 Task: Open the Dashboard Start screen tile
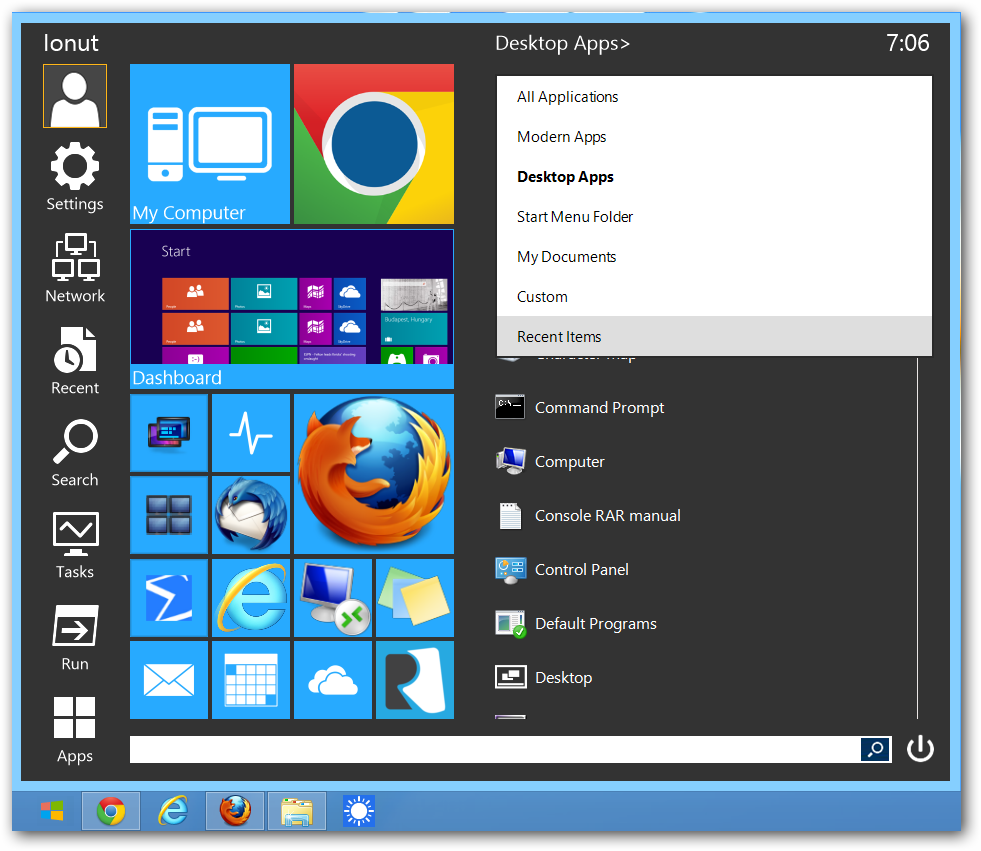(x=292, y=309)
